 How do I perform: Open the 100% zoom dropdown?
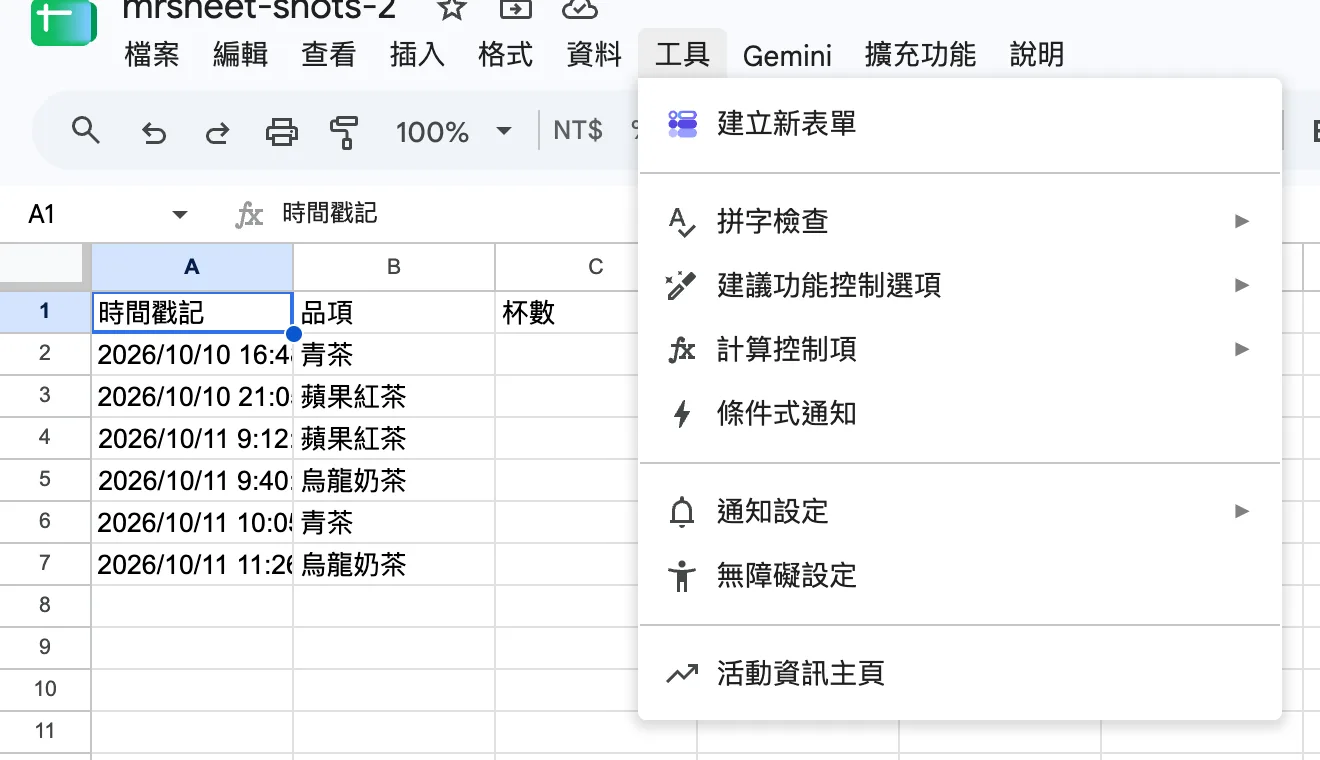pos(454,132)
